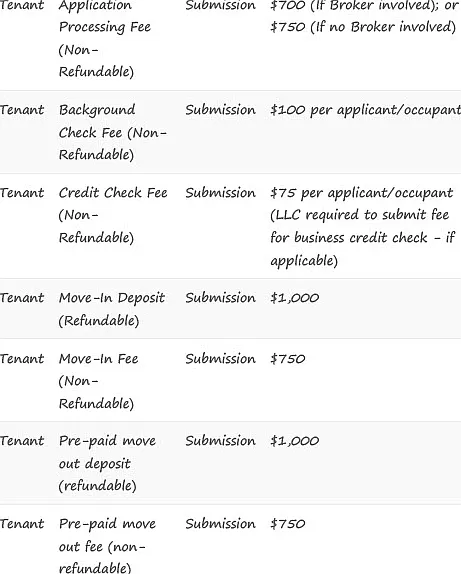Click Tenant in the Background Check row
The image size is (461, 574).
[22, 110]
